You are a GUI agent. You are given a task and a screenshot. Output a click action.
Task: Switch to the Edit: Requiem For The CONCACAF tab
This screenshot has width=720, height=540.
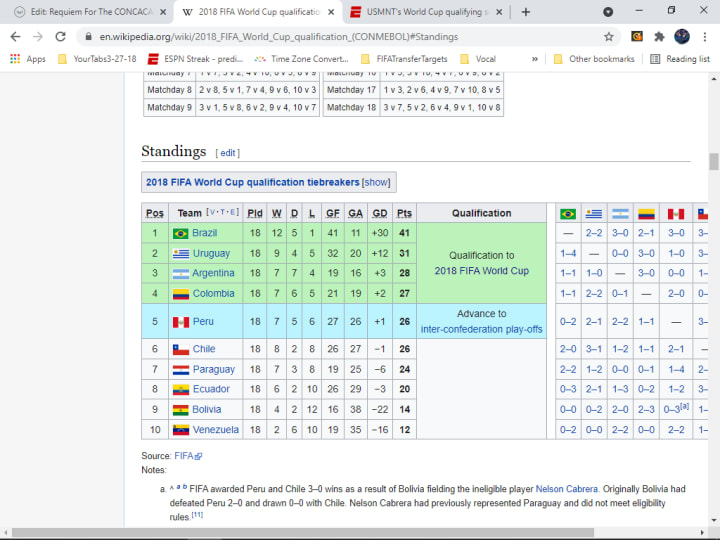pyautogui.click(x=90, y=12)
